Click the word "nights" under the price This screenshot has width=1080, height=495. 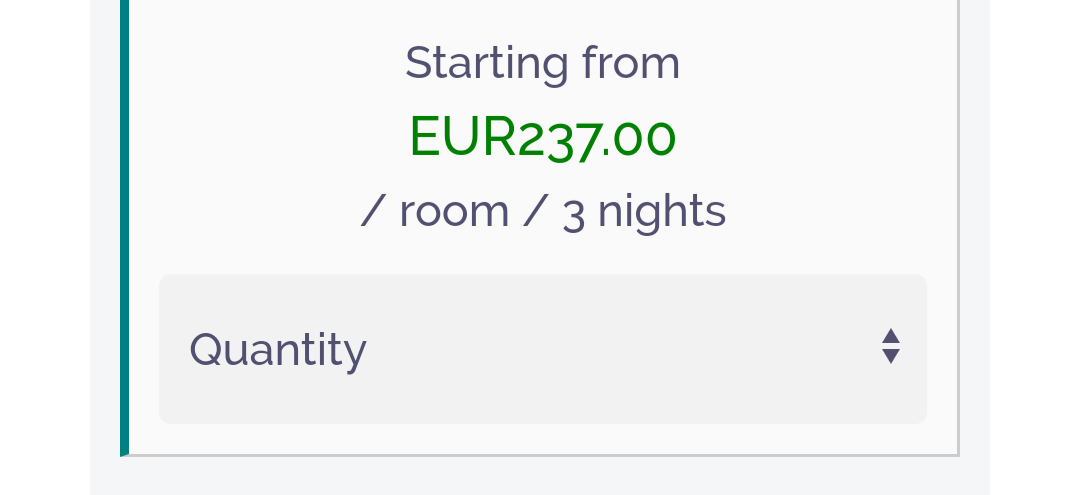tap(661, 211)
